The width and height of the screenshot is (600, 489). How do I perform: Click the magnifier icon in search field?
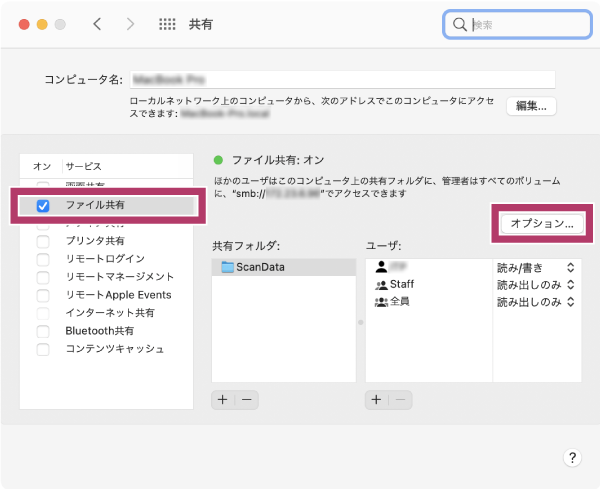tap(459, 24)
